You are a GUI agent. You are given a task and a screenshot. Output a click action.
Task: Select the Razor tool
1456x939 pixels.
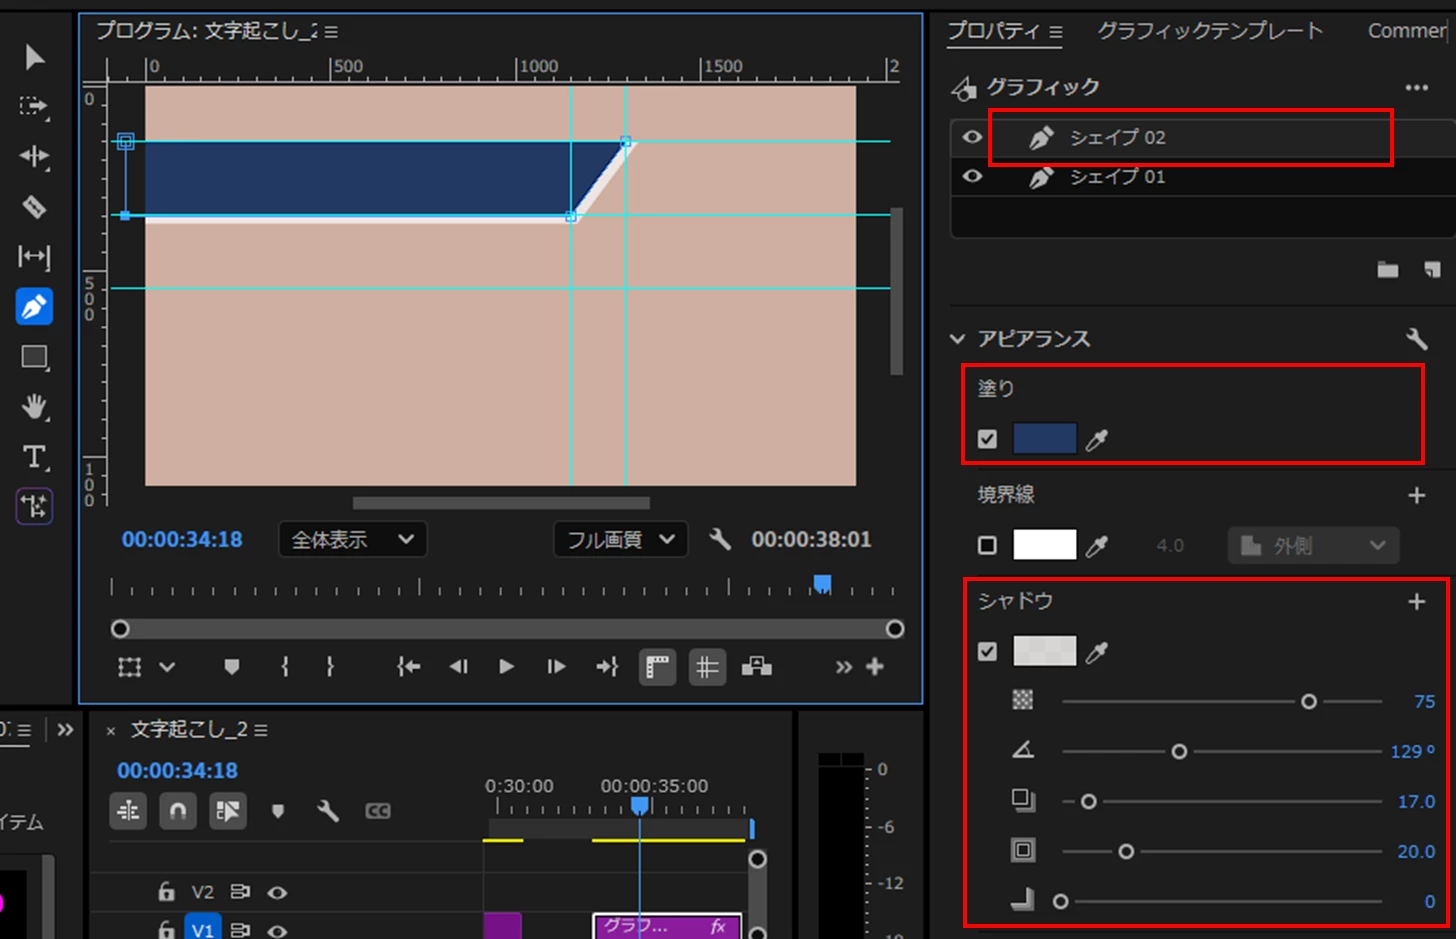[34, 207]
